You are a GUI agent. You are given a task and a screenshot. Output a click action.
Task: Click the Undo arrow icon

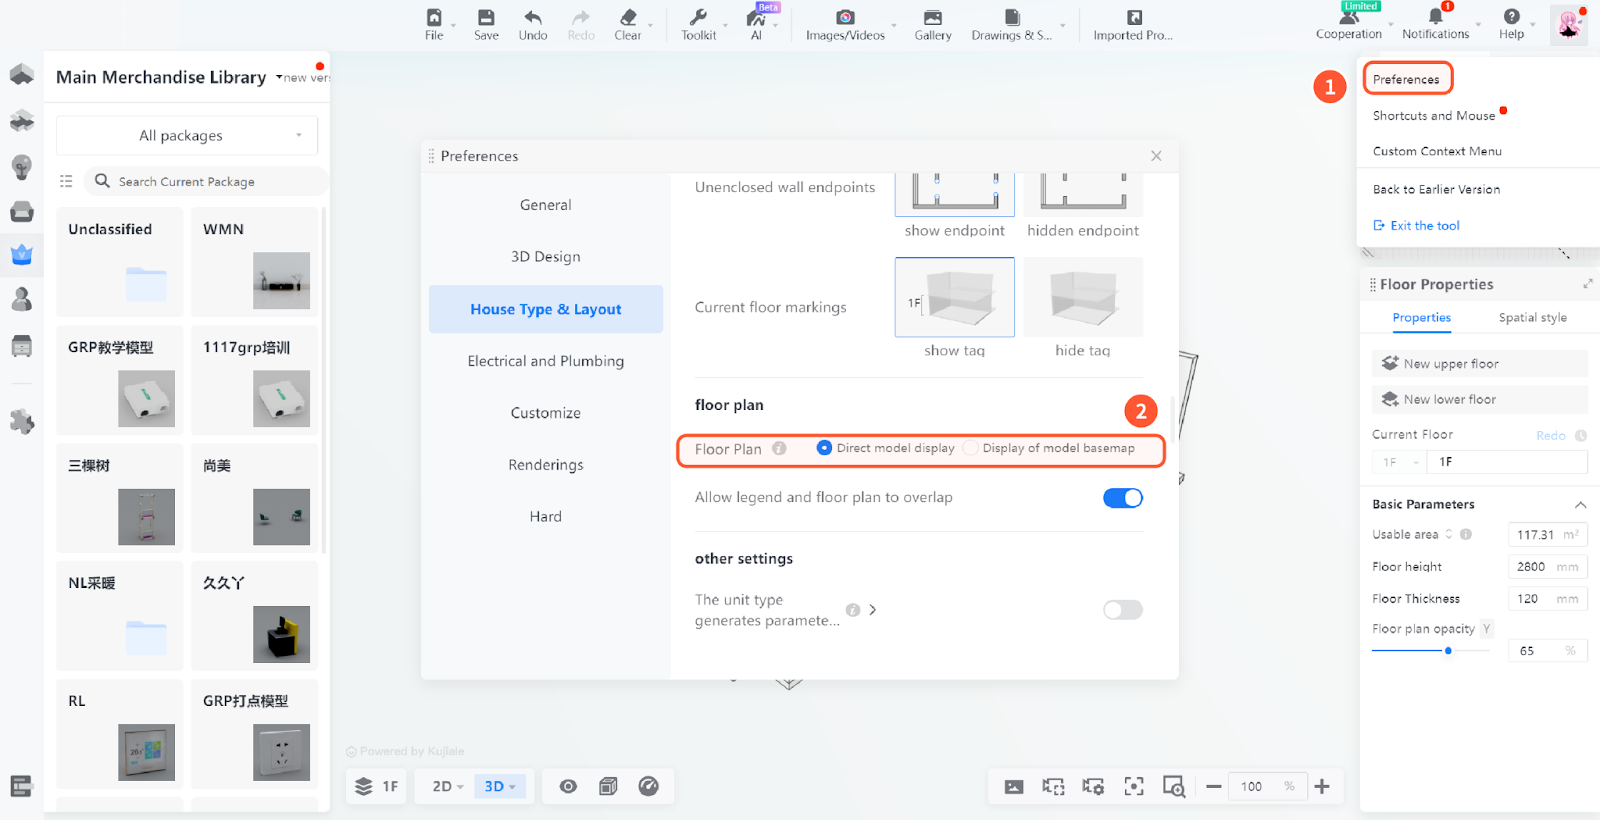532,18
